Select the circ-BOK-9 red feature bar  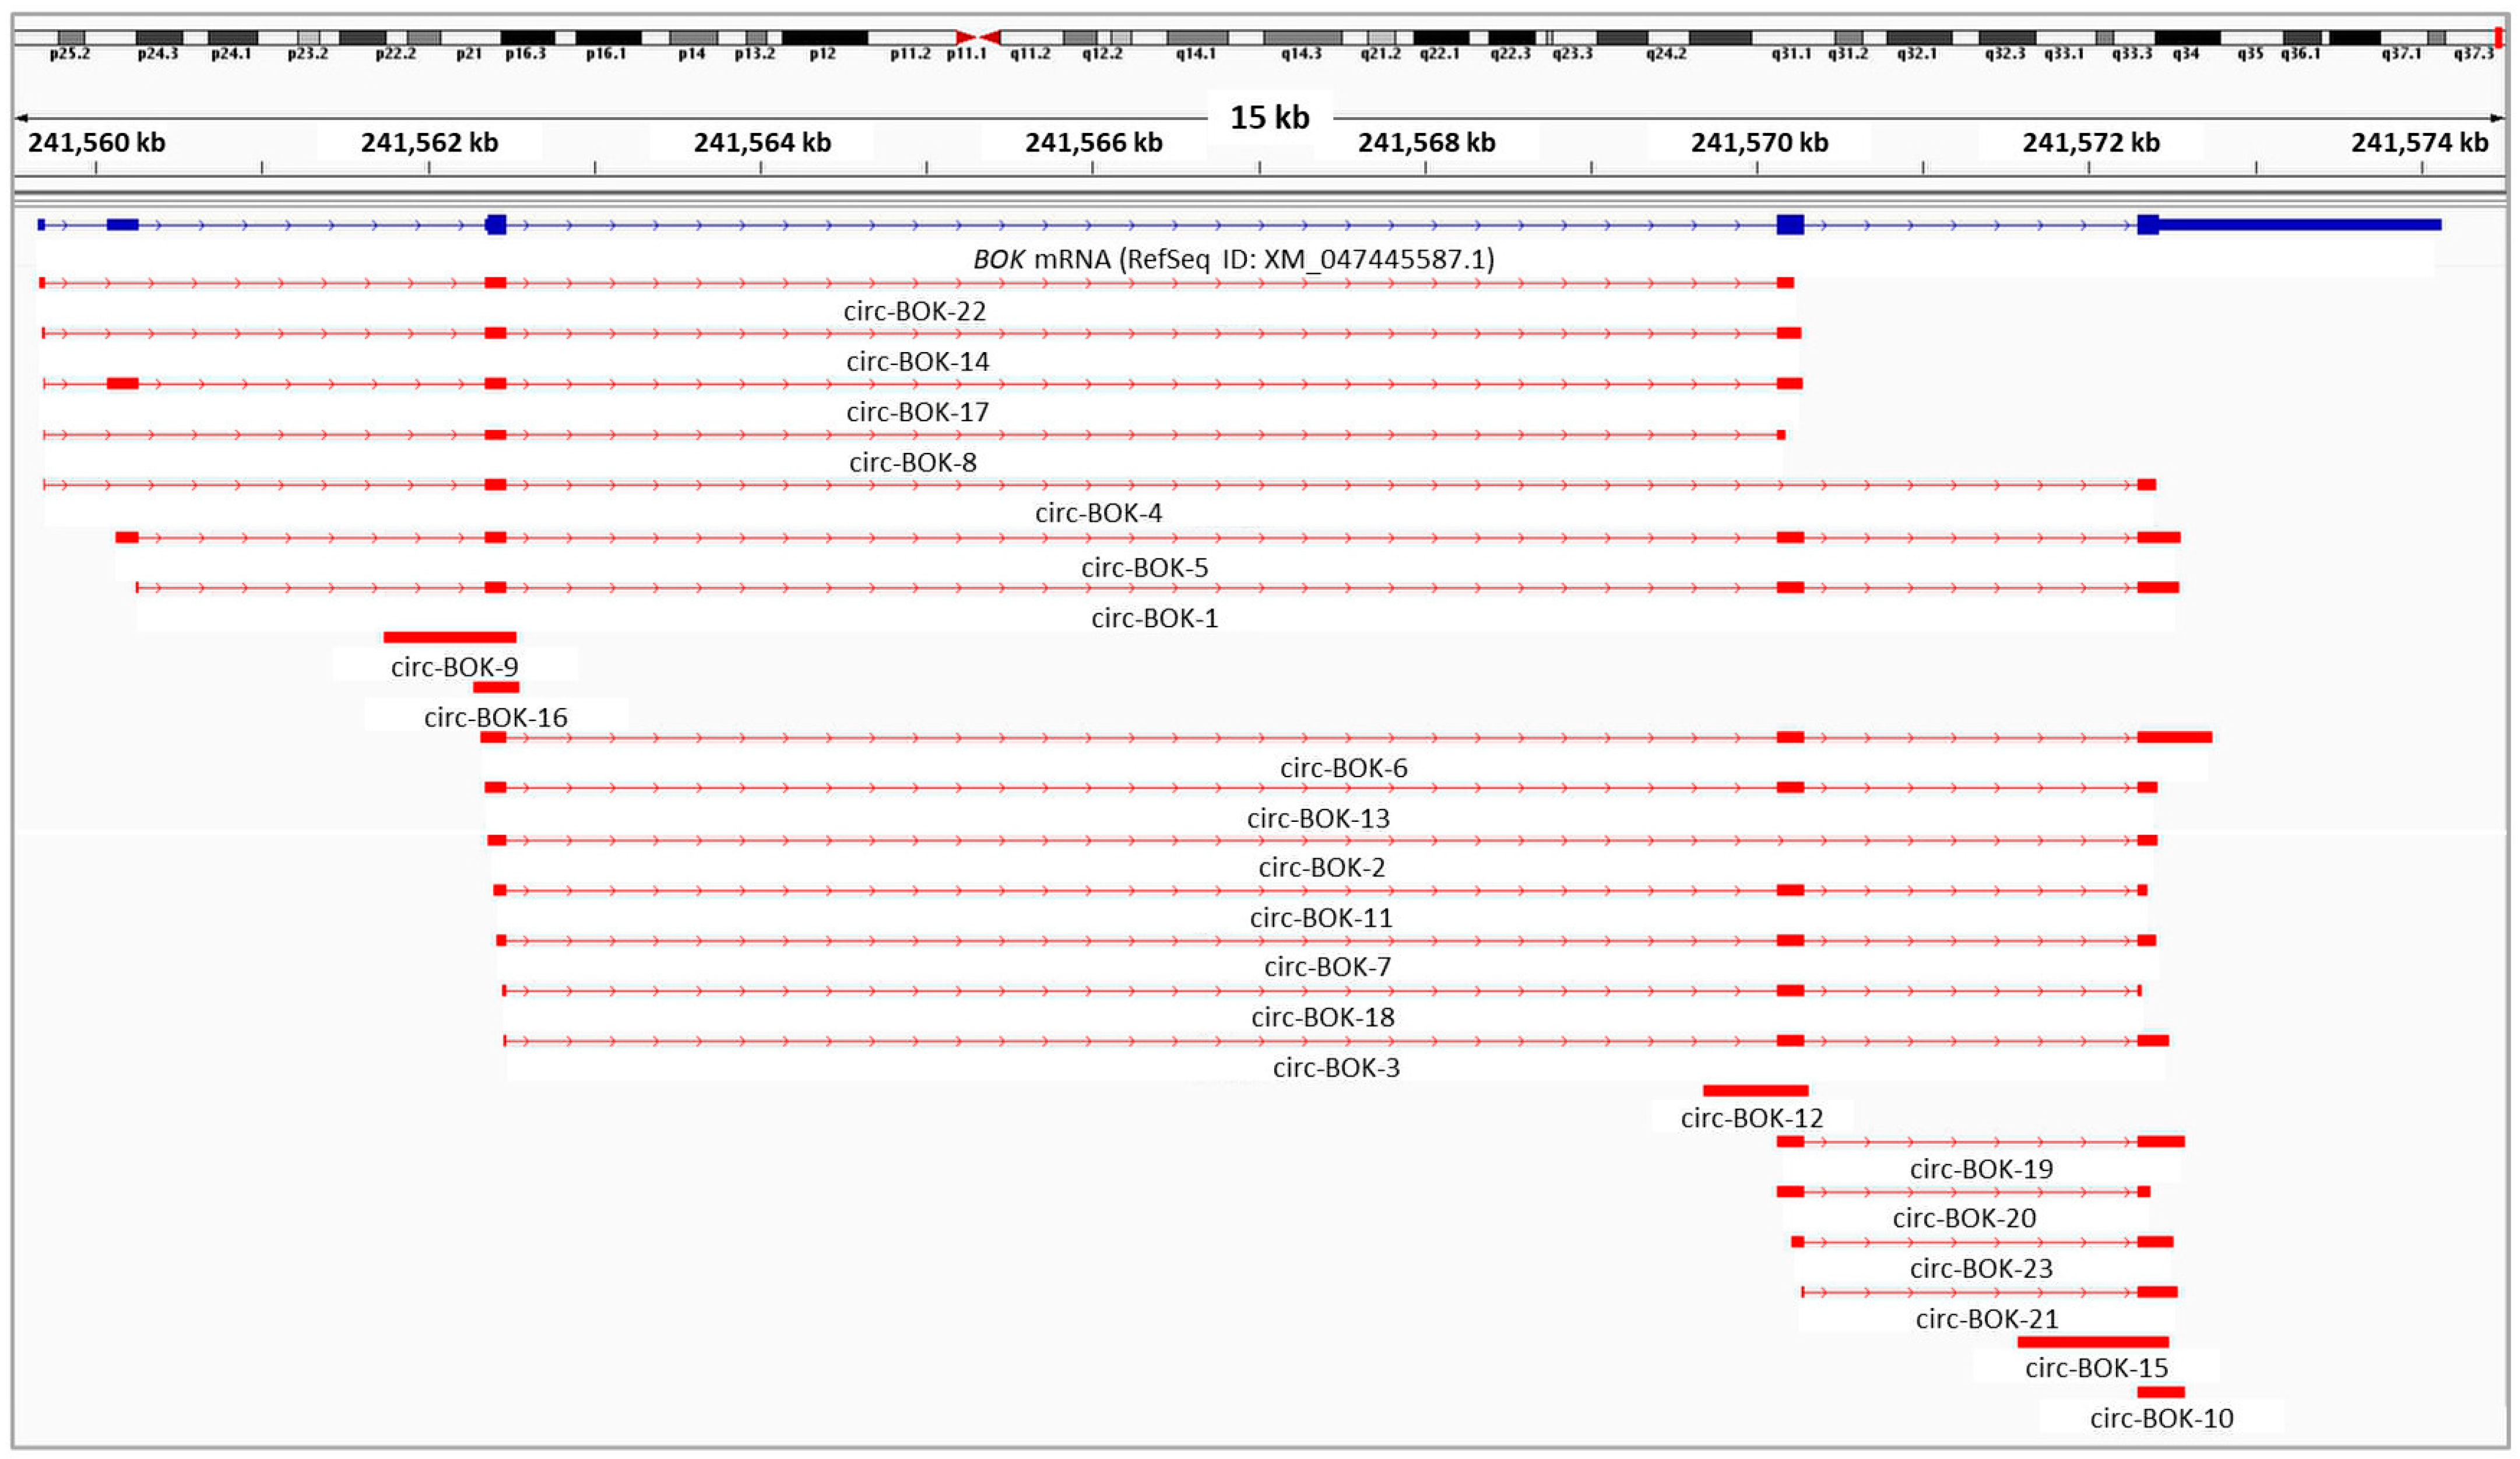450,637
